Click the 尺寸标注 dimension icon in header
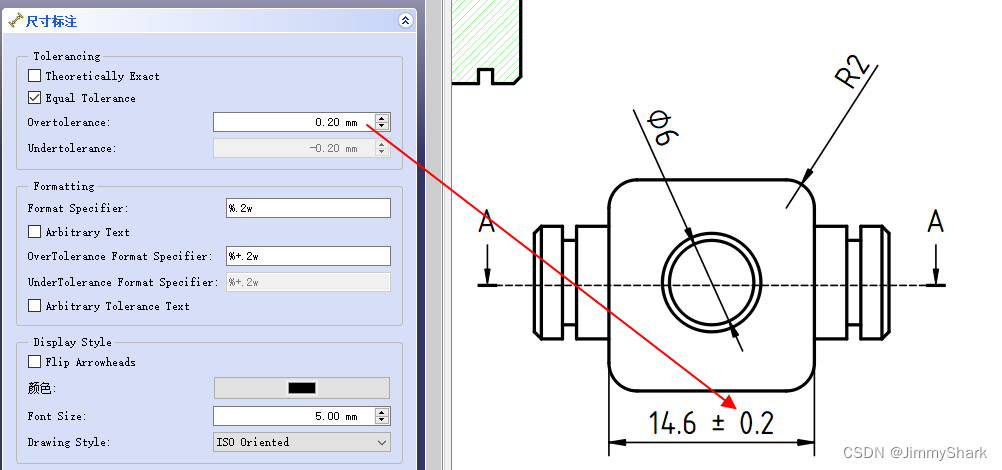This screenshot has width=1002, height=470. 15,20
